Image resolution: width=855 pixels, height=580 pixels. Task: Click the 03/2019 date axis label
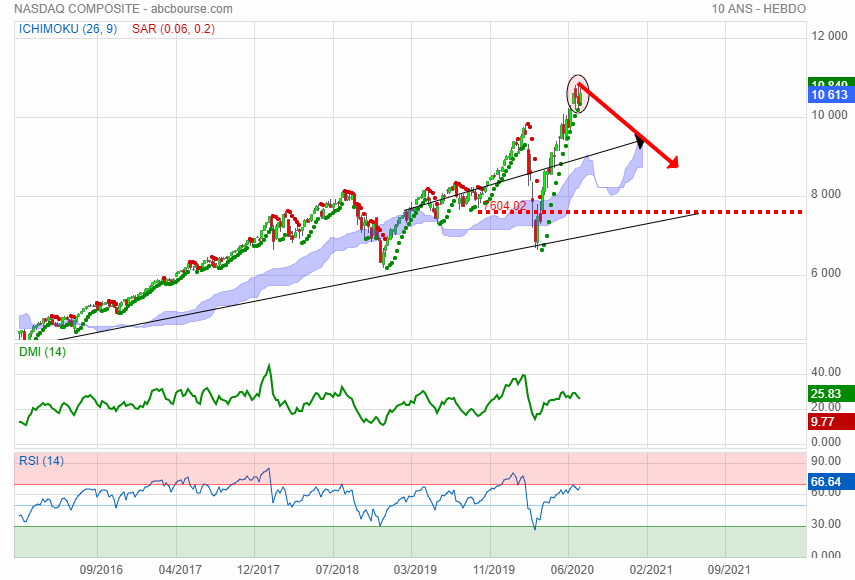tap(416, 570)
